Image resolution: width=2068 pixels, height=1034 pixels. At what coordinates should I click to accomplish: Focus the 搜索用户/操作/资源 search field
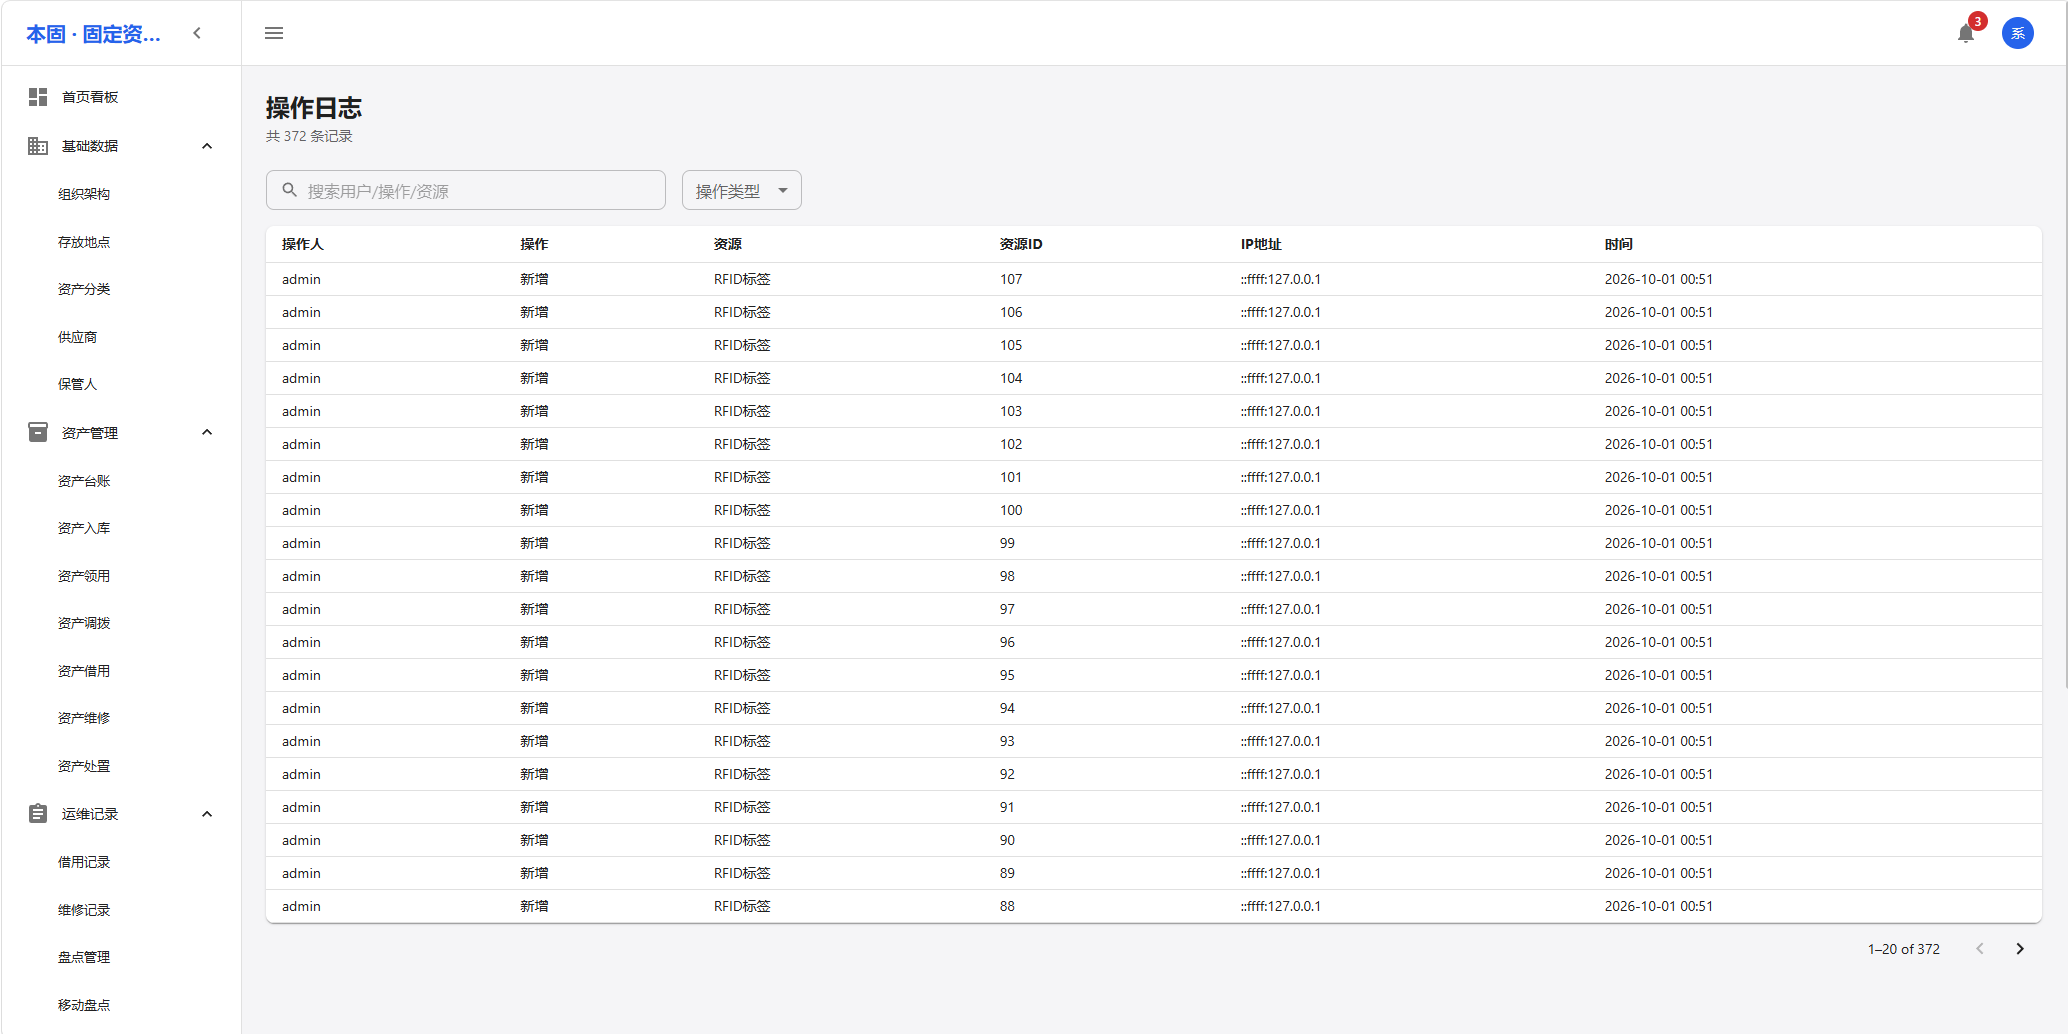(x=466, y=190)
